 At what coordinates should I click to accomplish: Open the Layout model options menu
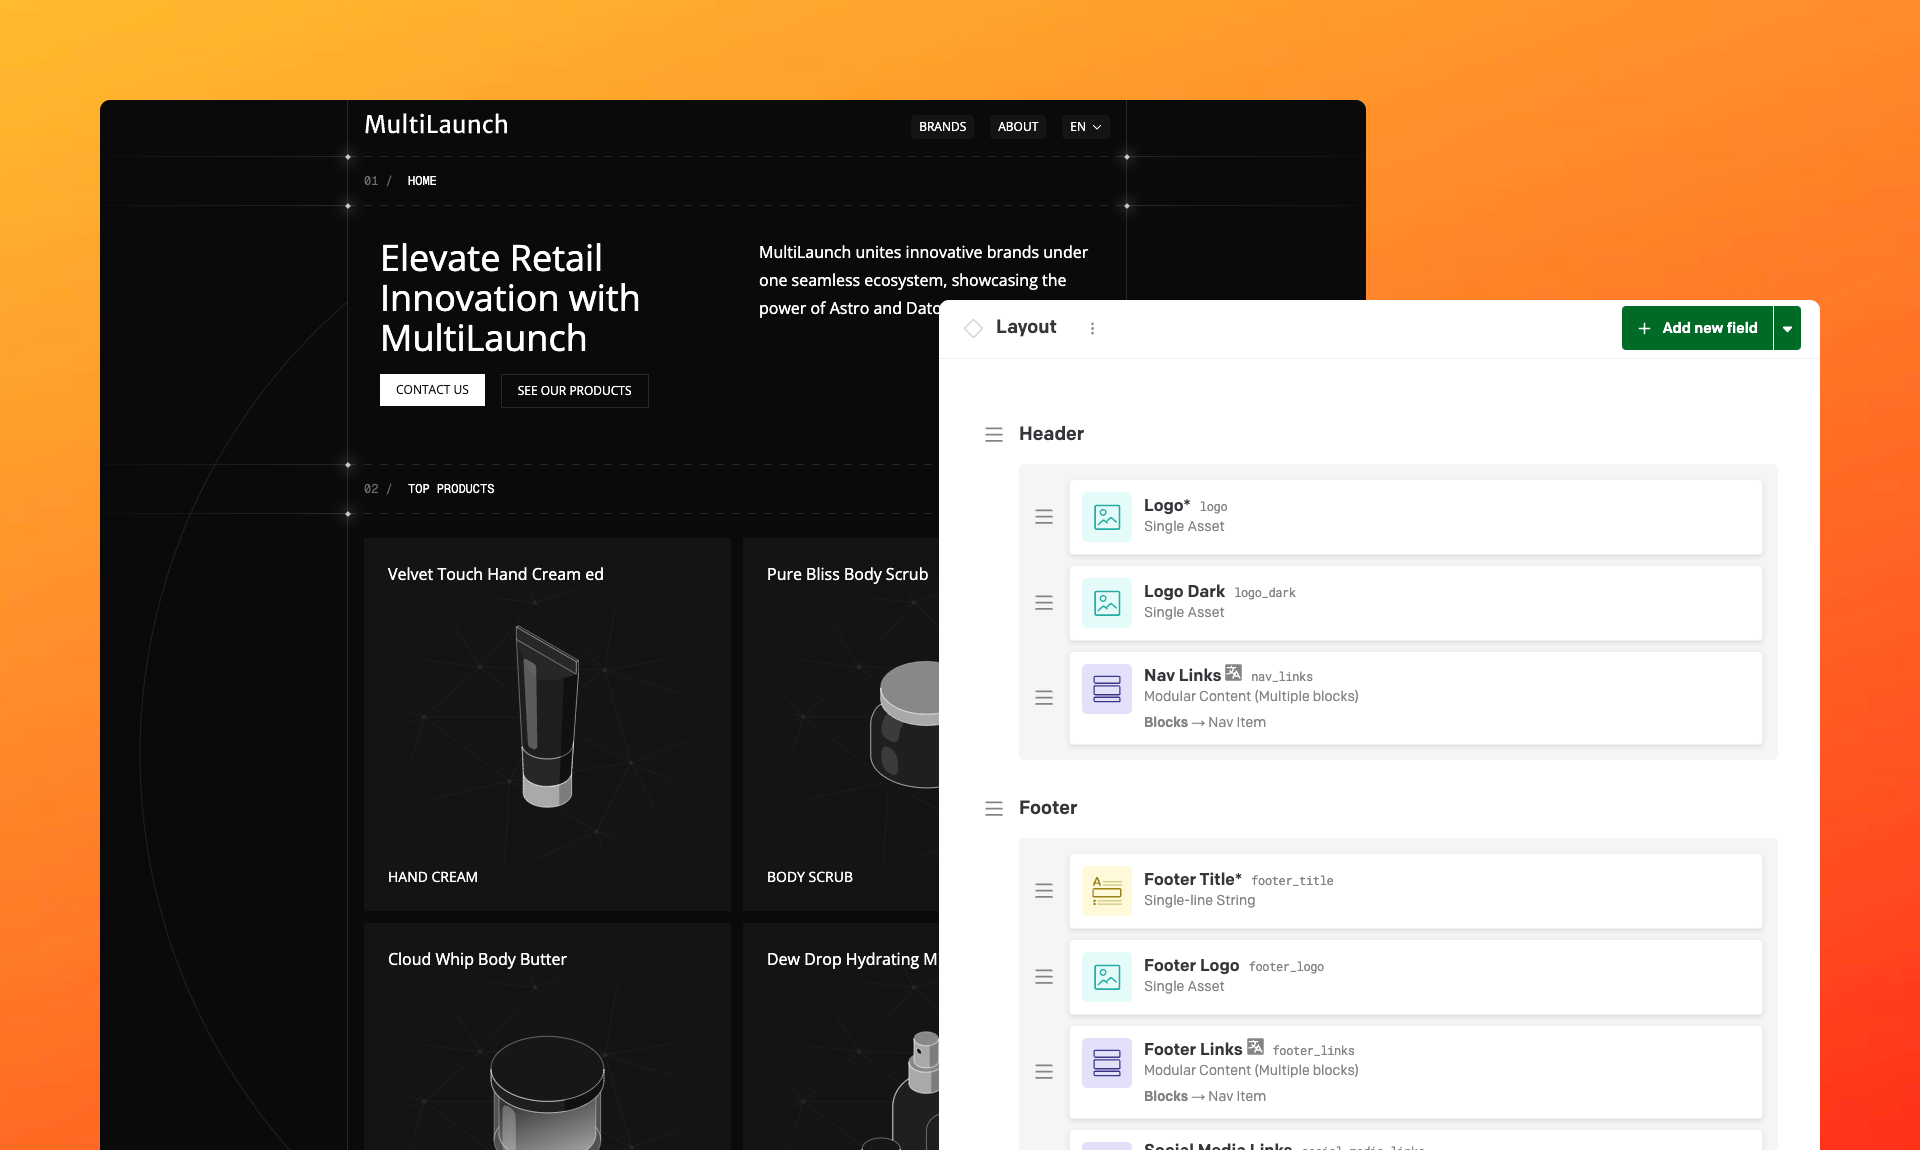pyautogui.click(x=1092, y=328)
